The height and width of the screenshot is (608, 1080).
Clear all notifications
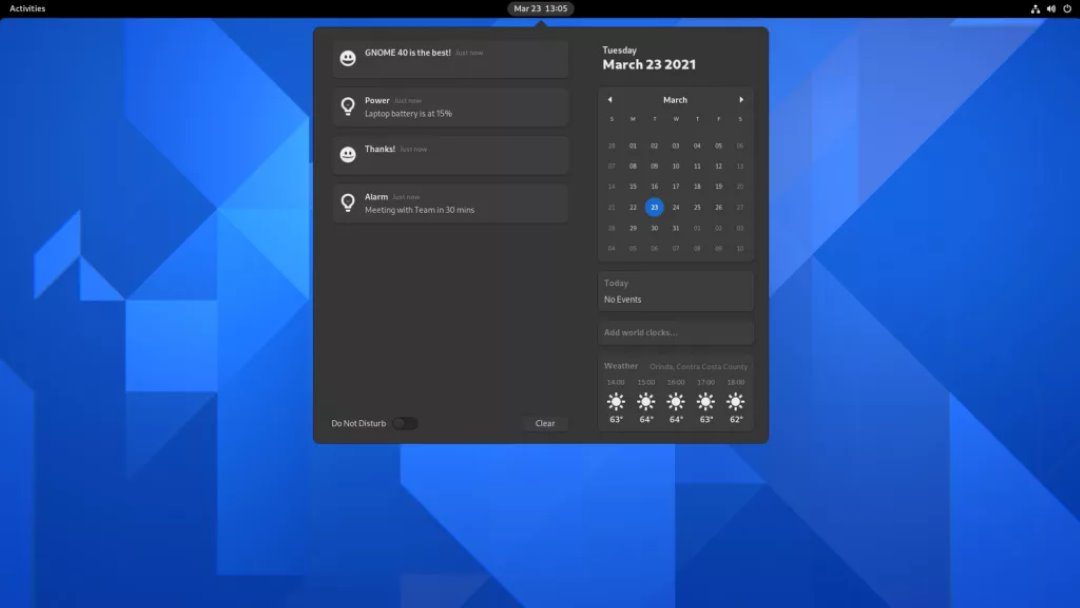coord(545,423)
